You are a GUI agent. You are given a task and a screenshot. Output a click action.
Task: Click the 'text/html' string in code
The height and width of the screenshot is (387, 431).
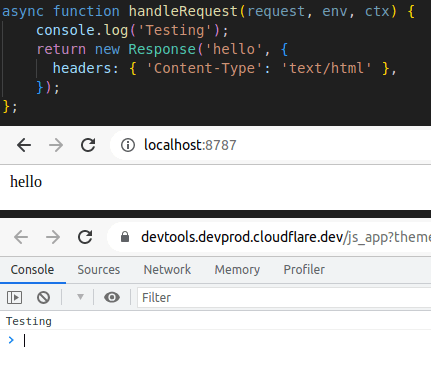(327, 68)
